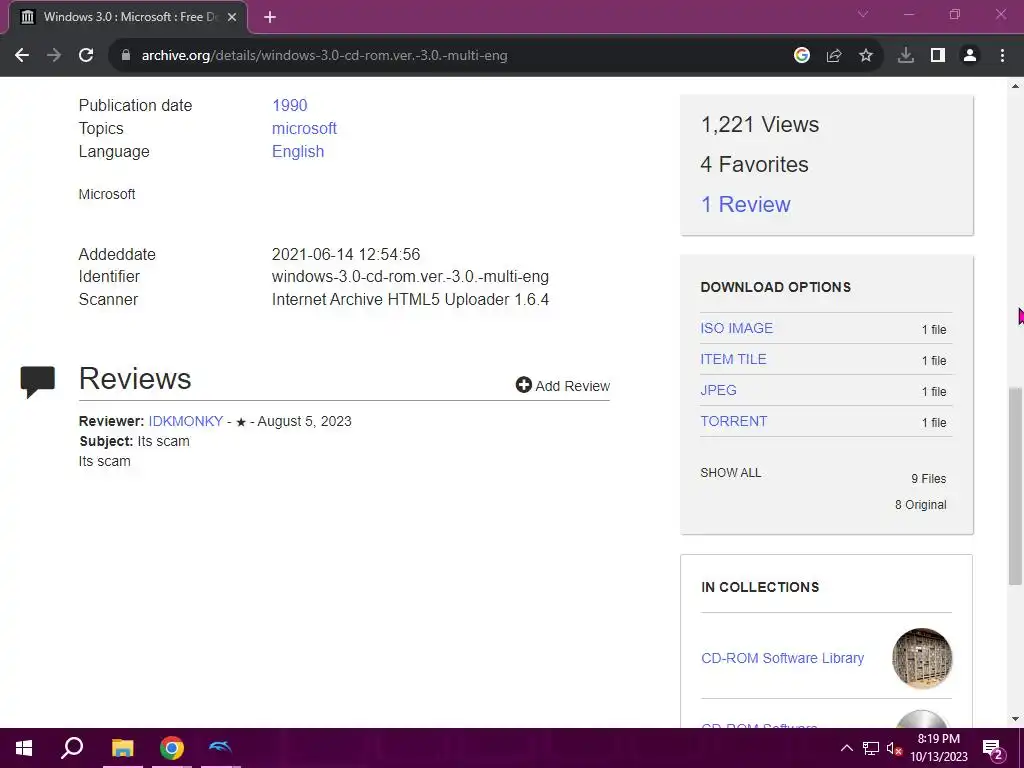Go back to previous page
1024x768 pixels.
point(22,56)
